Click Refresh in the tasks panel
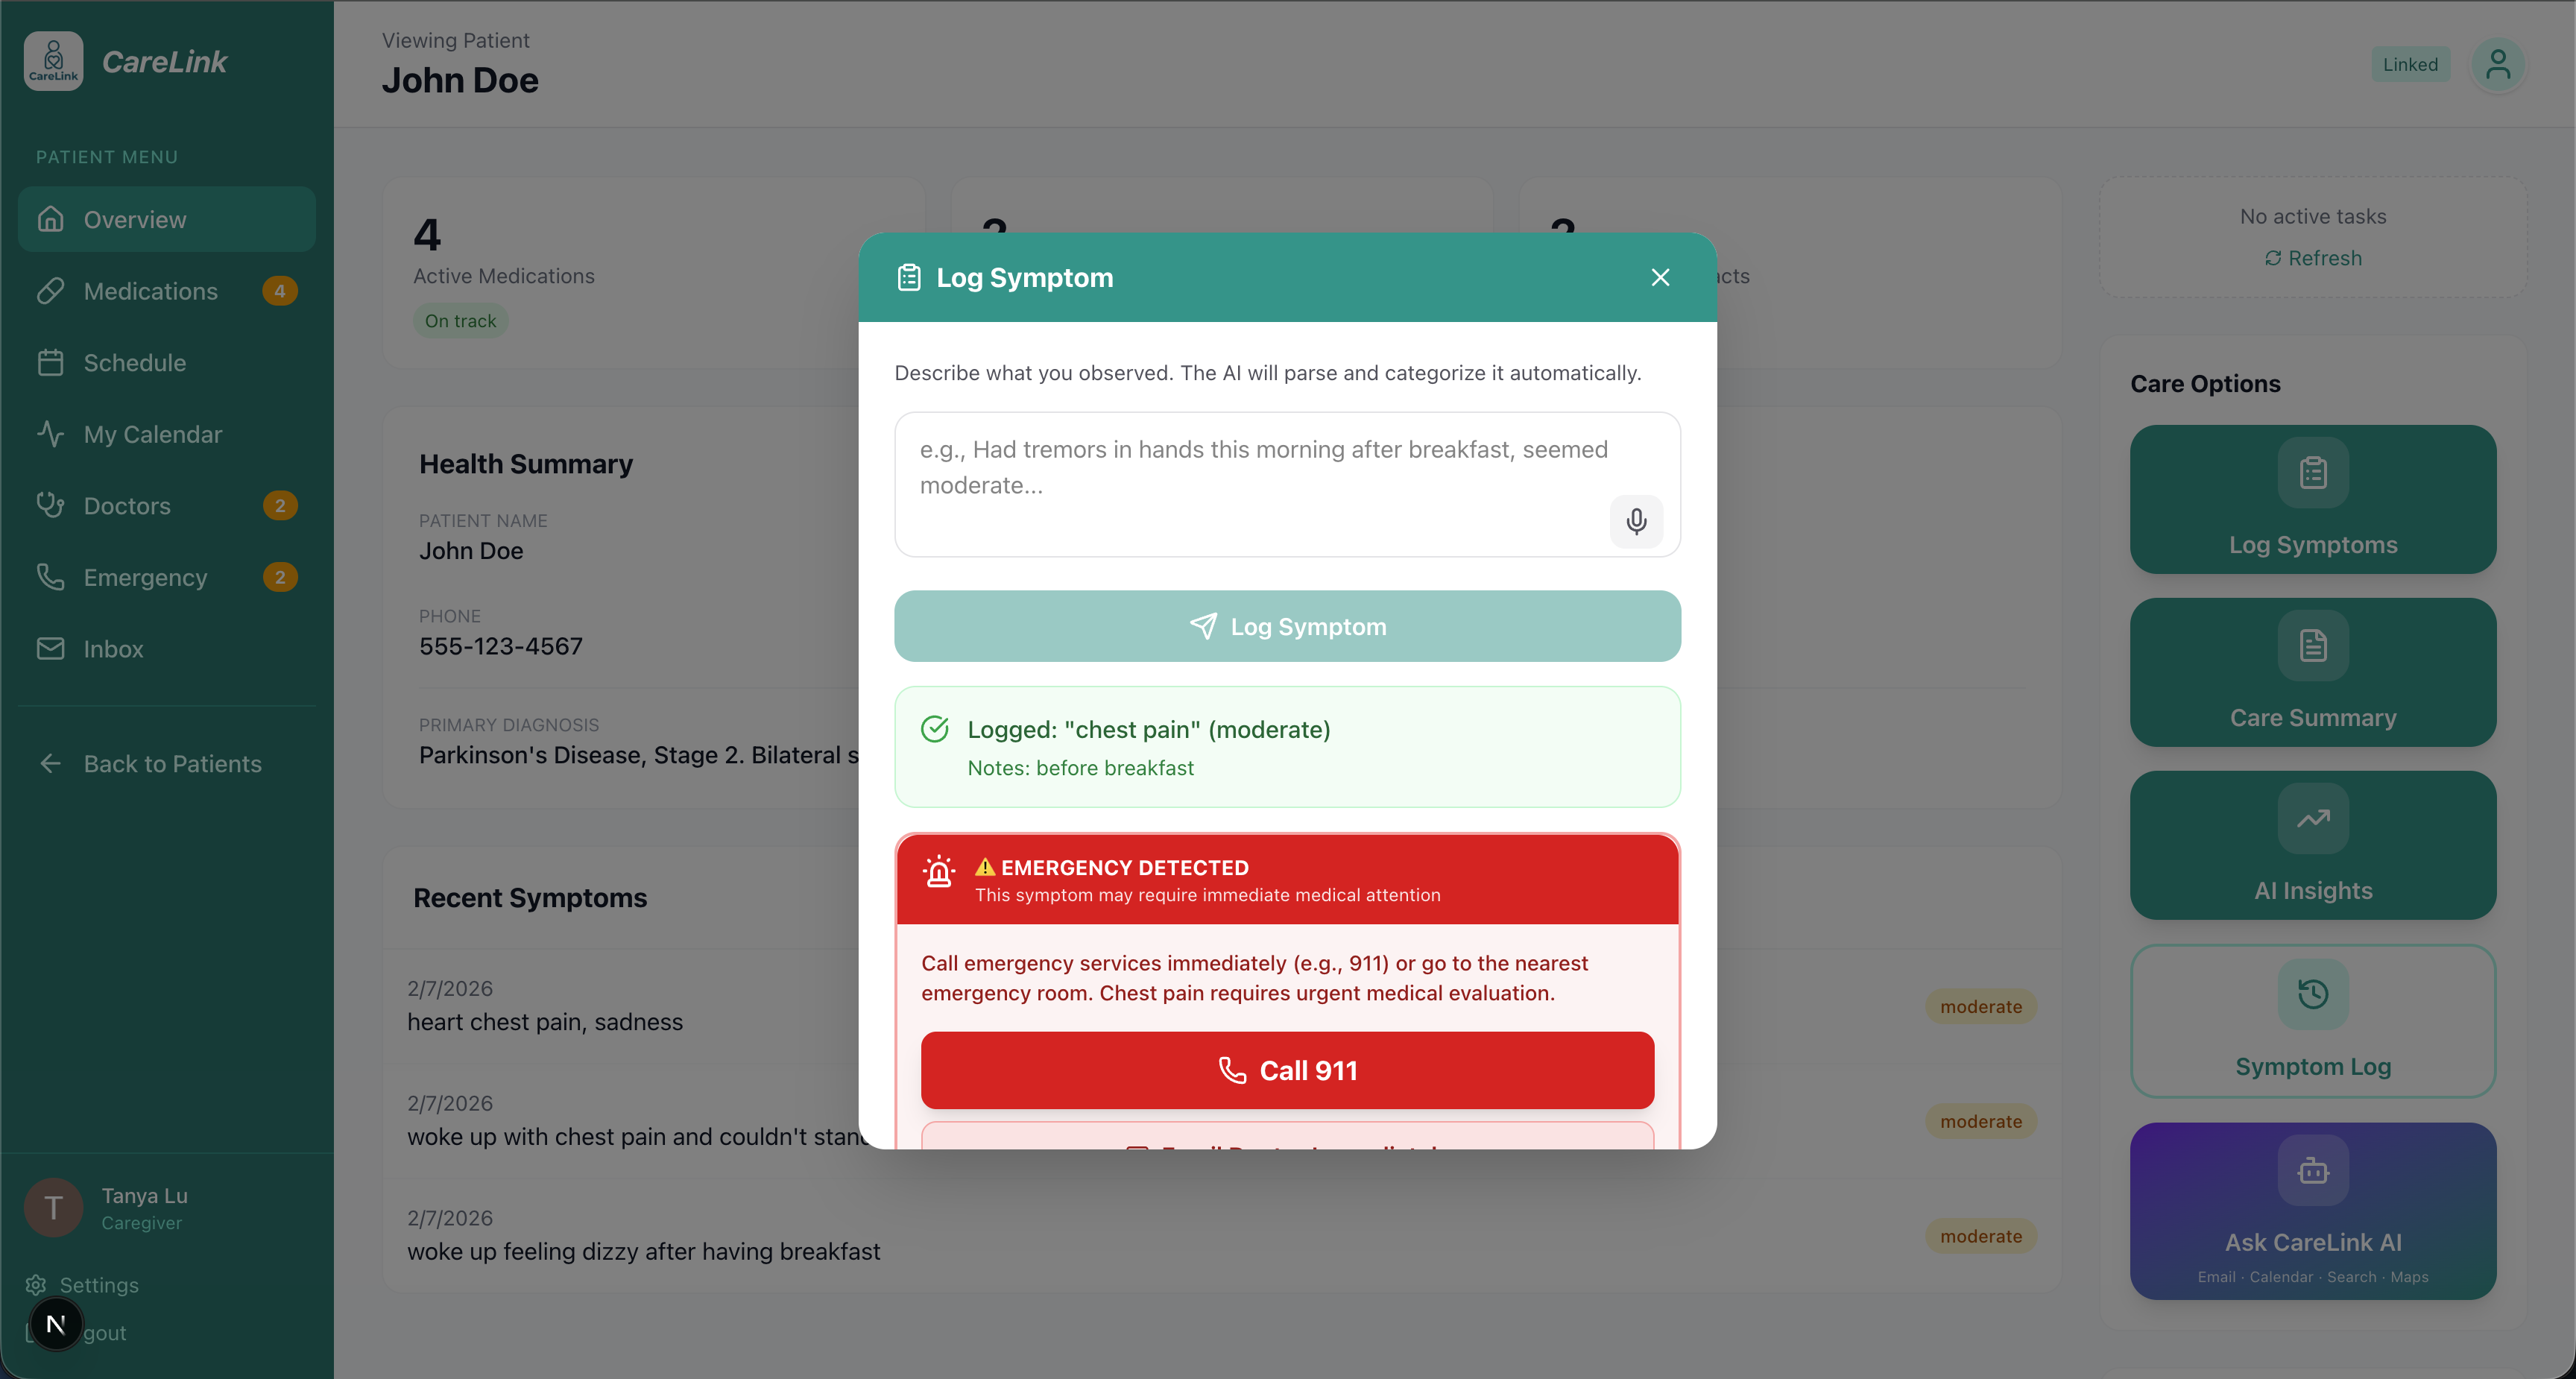This screenshot has width=2576, height=1379. (x=2312, y=258)
